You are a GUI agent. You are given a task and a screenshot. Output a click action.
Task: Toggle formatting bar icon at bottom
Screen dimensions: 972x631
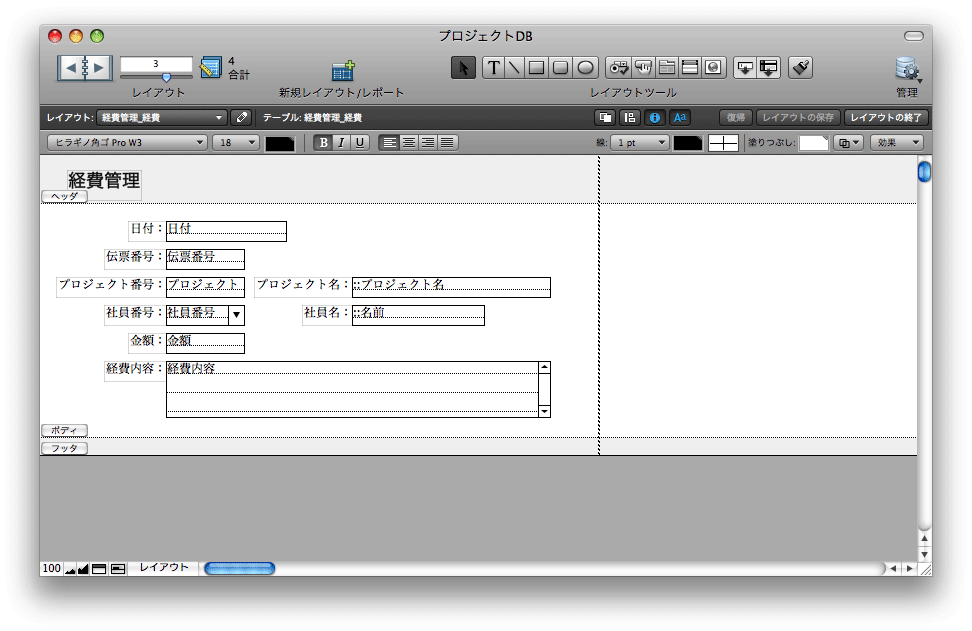[x=118, y=569]
